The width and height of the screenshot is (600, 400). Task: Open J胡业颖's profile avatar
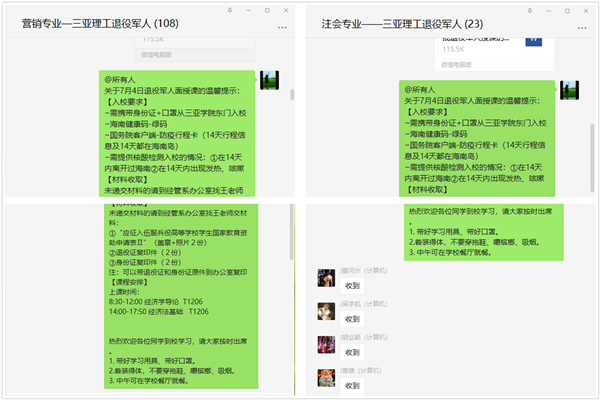point(324,345)
